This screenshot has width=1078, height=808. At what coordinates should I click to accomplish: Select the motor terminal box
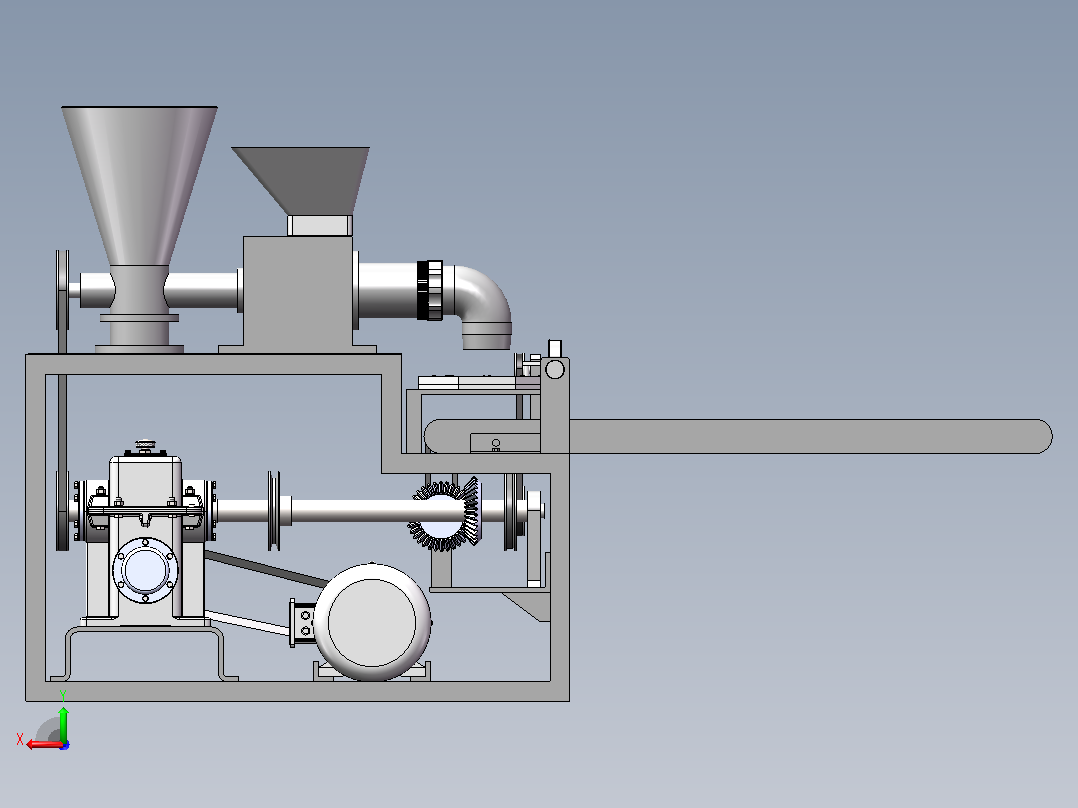[302, 623]
